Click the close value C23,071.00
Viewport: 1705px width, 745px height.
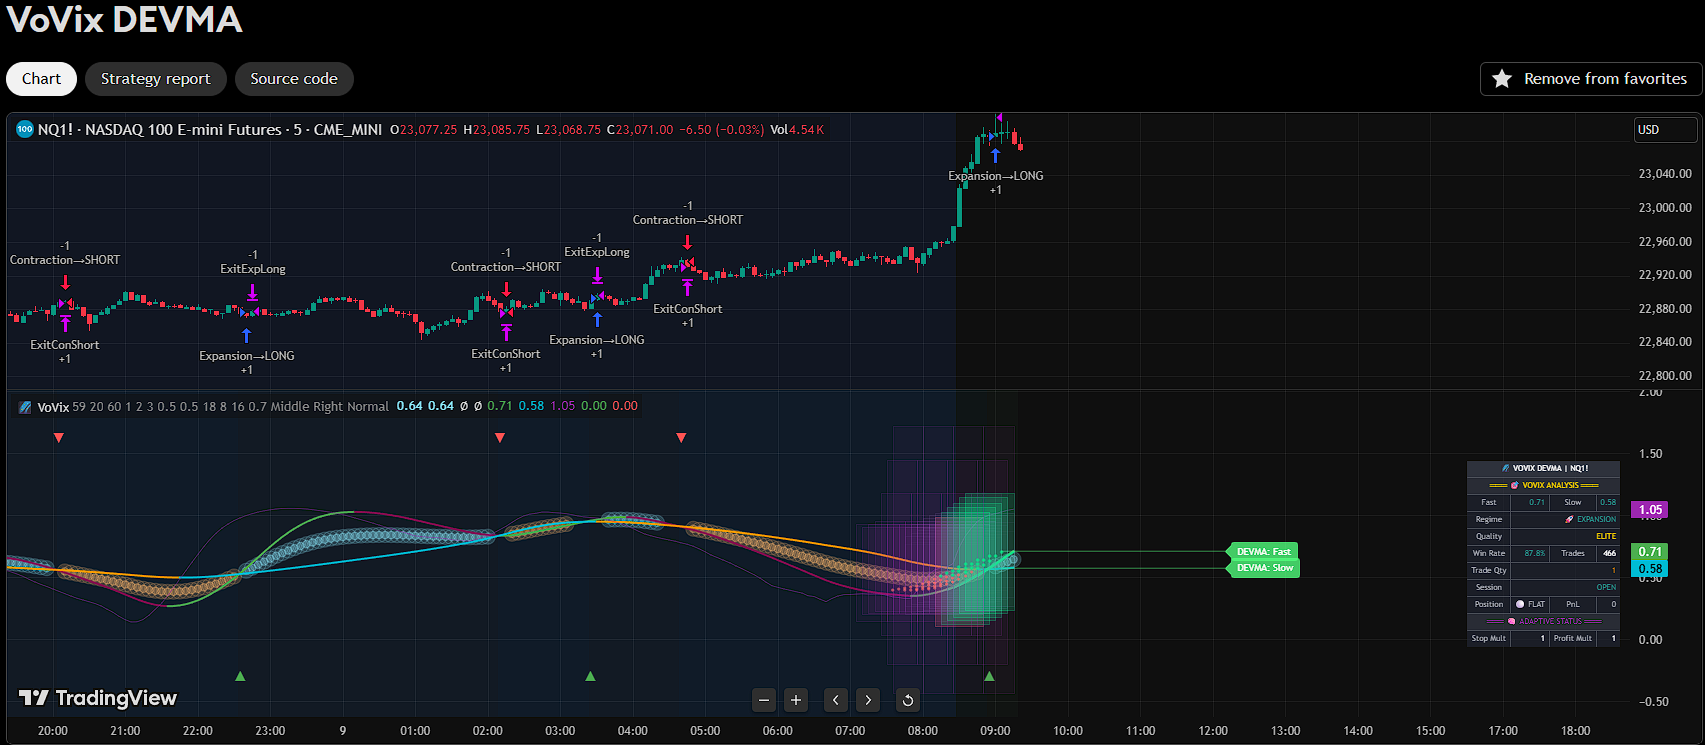click(x=640, y=130)
